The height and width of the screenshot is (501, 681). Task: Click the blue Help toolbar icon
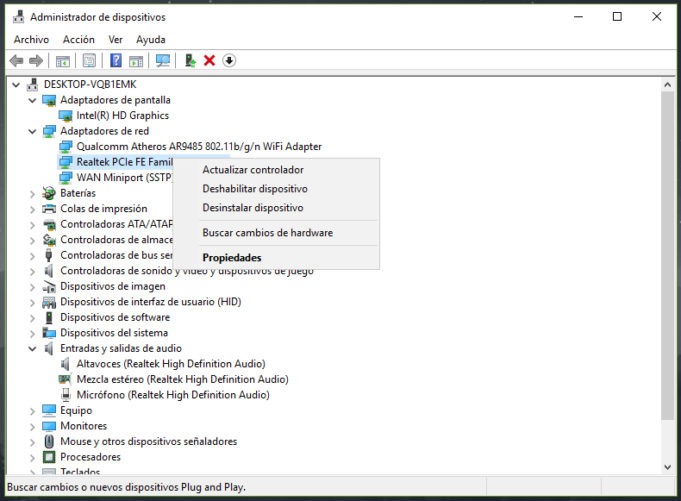click(116, 61)
